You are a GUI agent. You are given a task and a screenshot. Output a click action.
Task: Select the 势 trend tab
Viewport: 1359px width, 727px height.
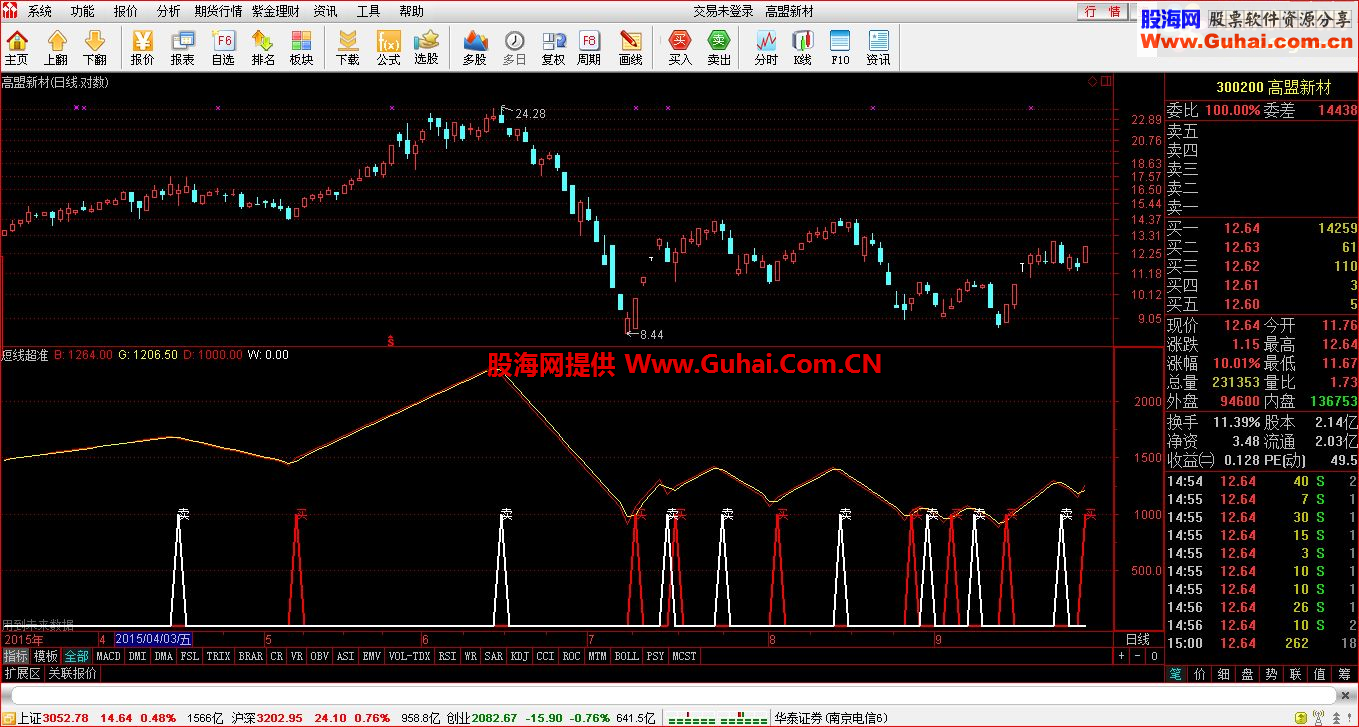(1270, 674)
